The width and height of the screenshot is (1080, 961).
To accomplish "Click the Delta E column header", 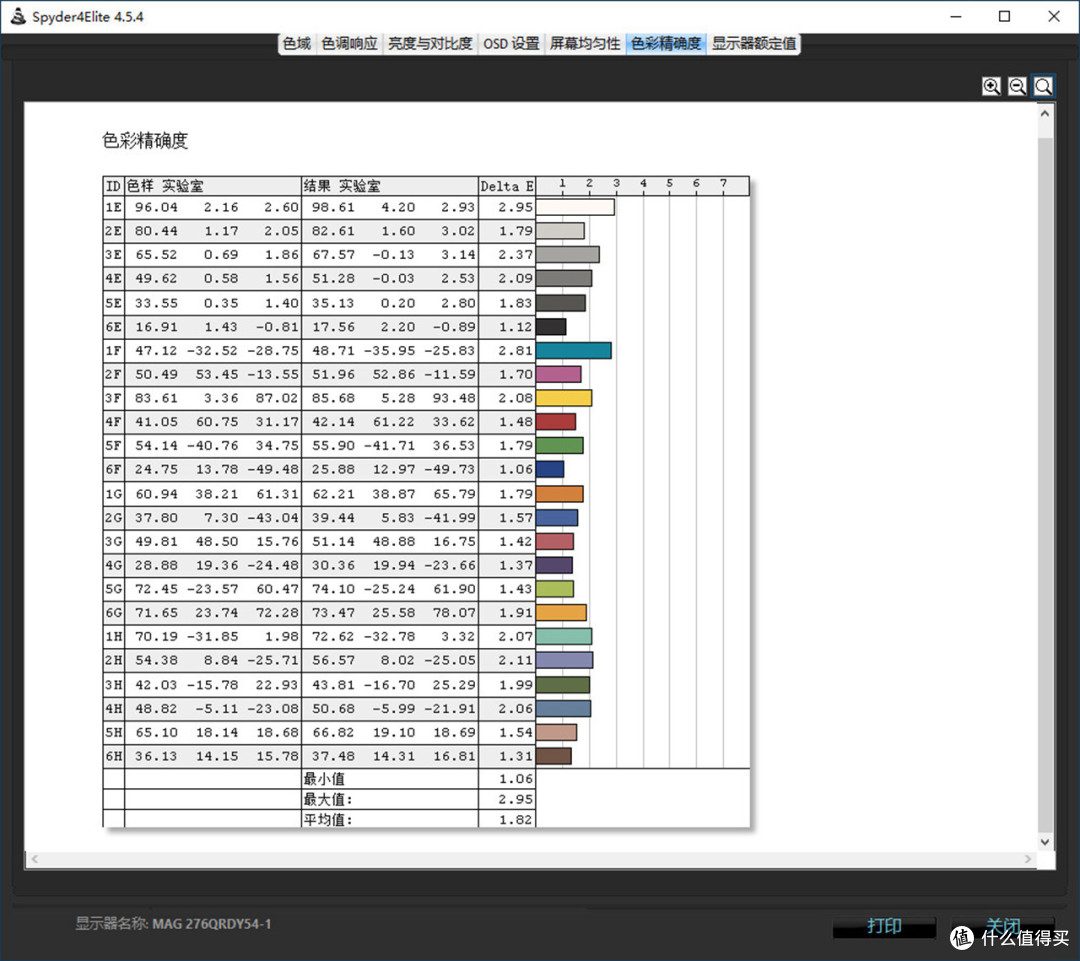I will (507, 186).
